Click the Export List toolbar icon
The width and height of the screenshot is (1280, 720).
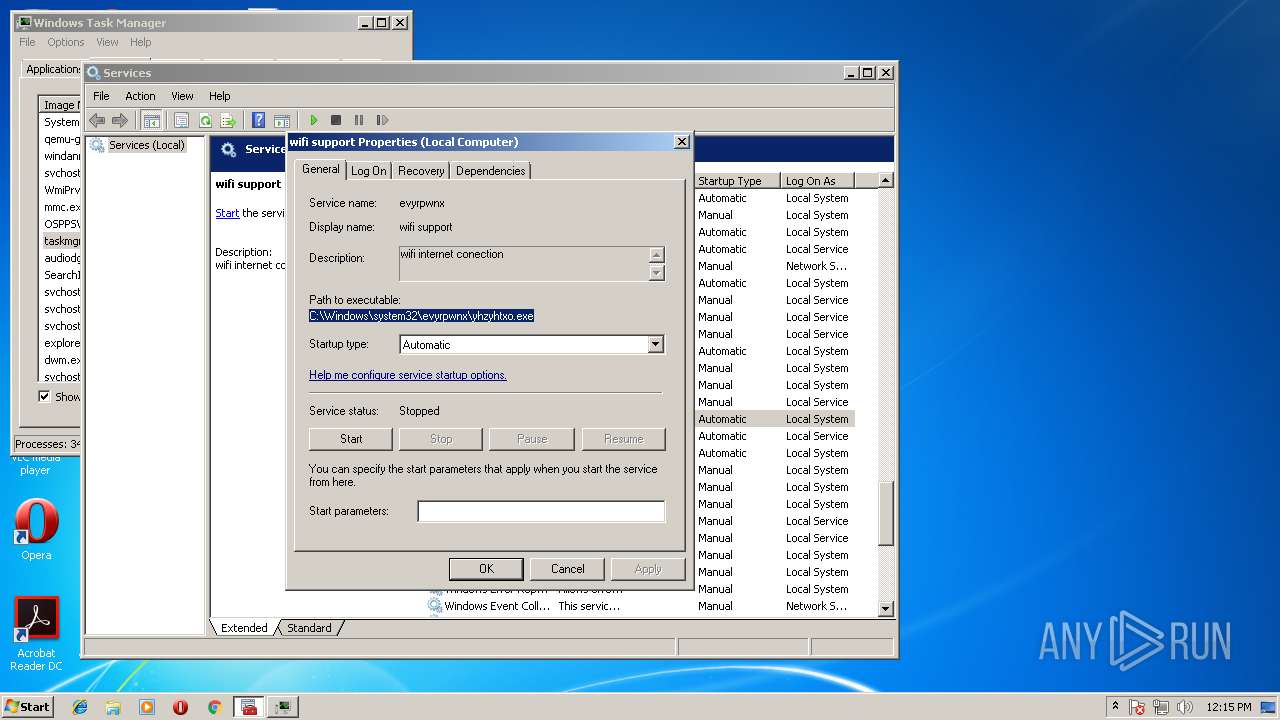pos(228,120)
